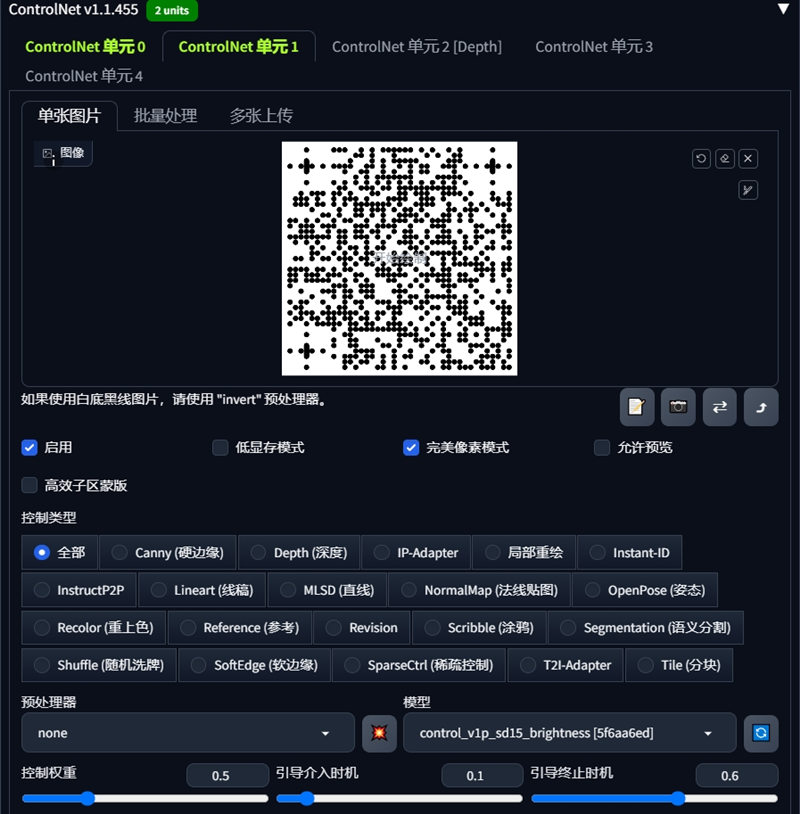
Task: Uncheck the 启用 enable checkbox
Action: click(30, 447)
